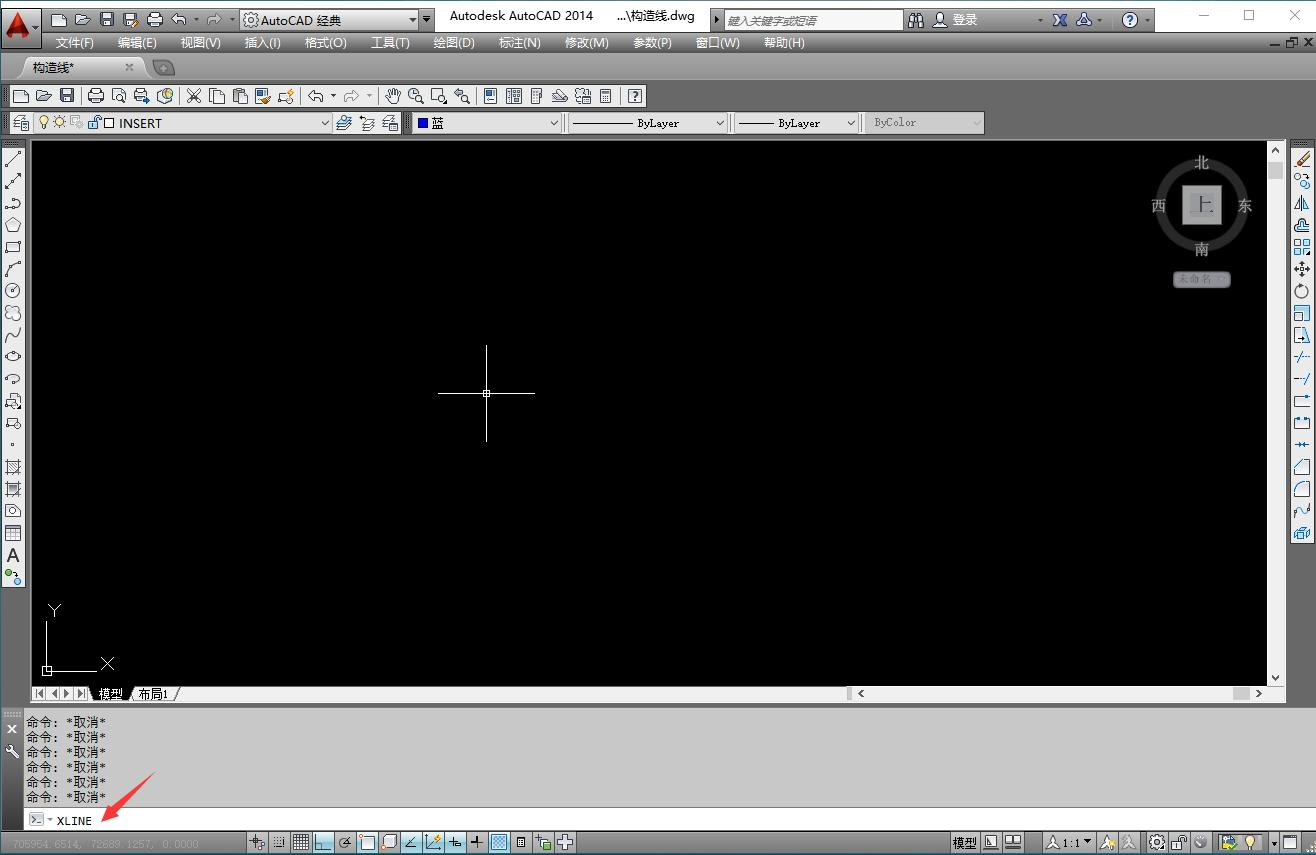Screen dimensions: 1316x855
Task: Open the blue color swatch dropdown
Action: pos(556,122)
